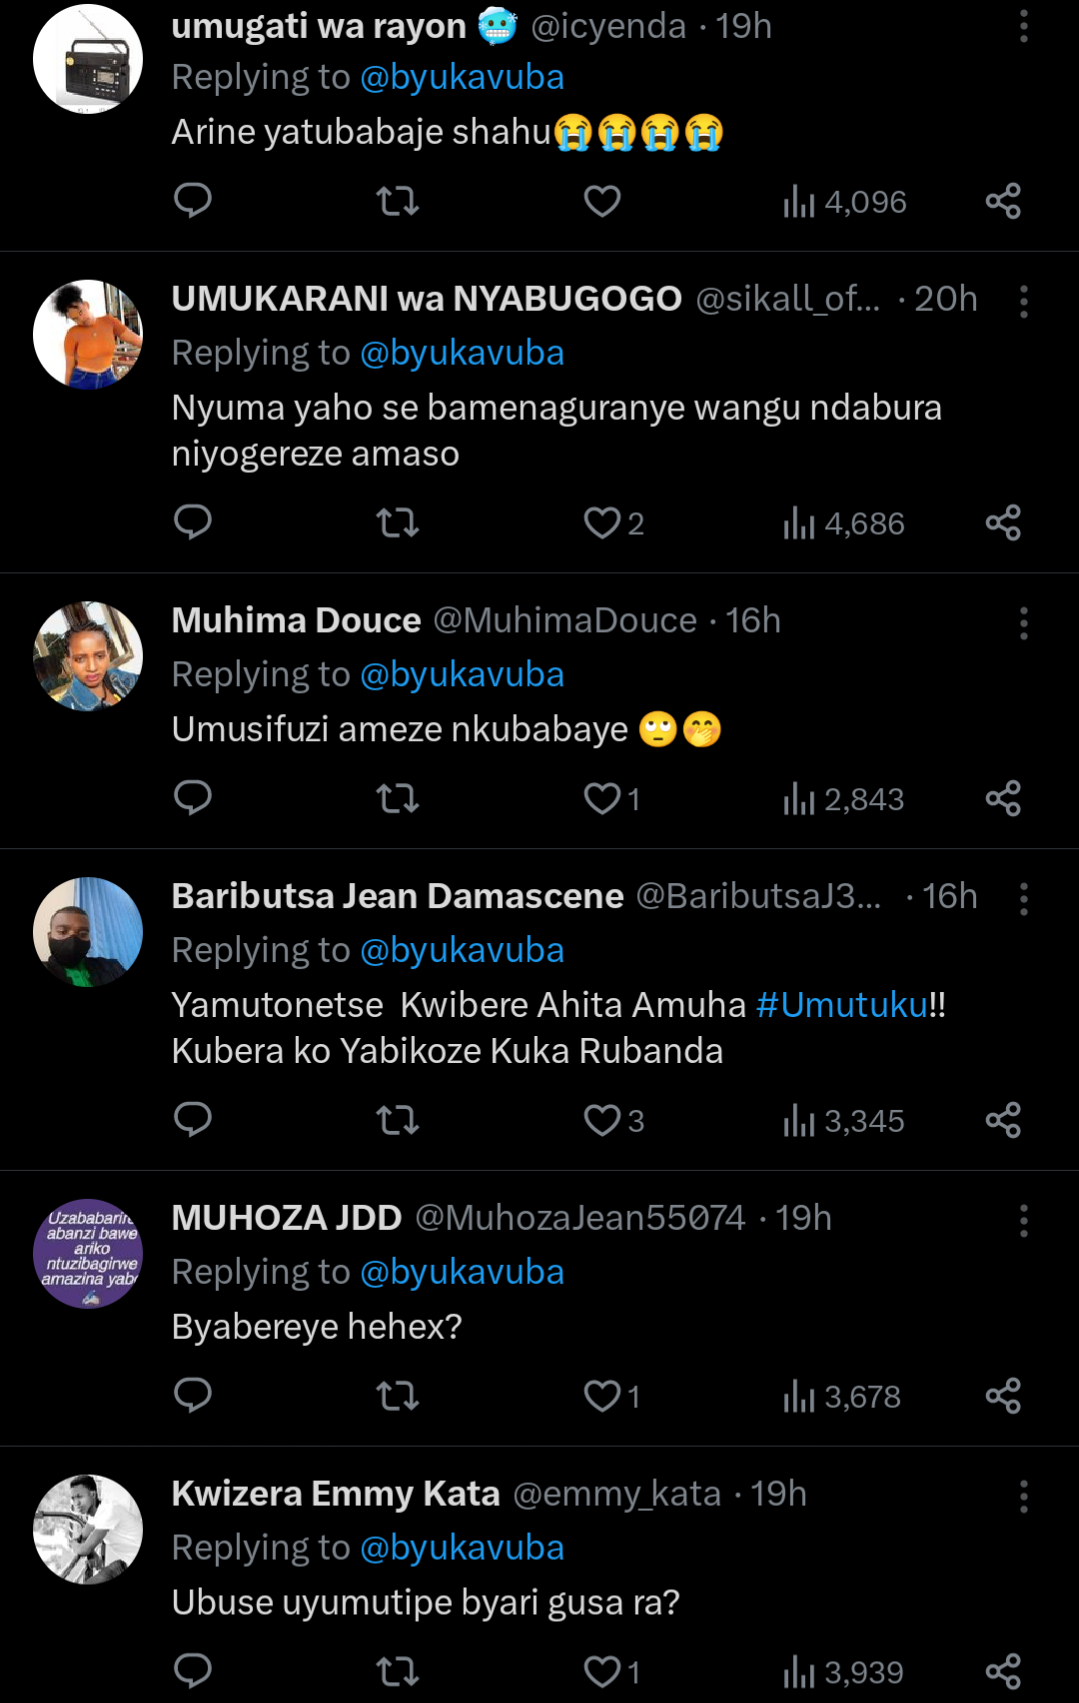1079x1703 pixels.
Task: Like umugati wa rayon's tweet
Action: [x=602, y=201]
